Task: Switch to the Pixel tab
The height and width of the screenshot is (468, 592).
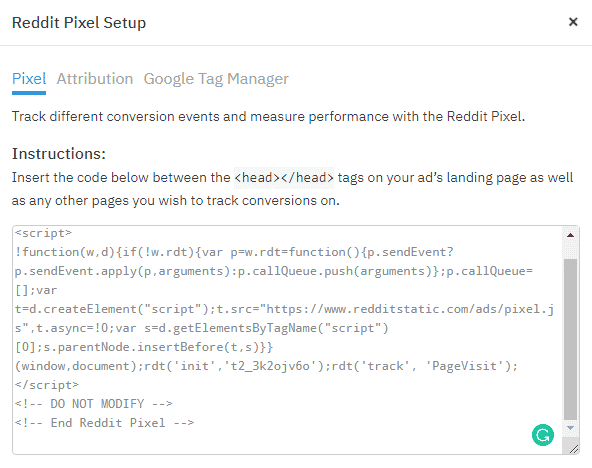Action: coord(29,79)
